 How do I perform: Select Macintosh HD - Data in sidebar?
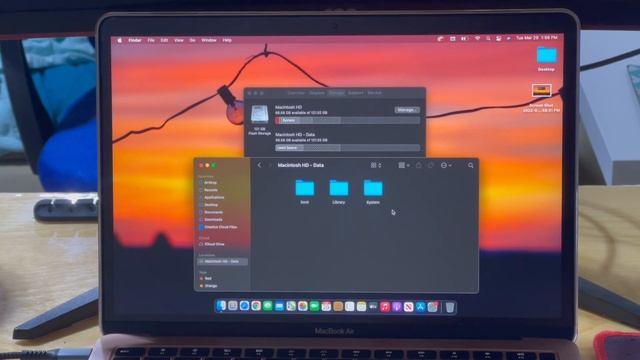point(222,261)
